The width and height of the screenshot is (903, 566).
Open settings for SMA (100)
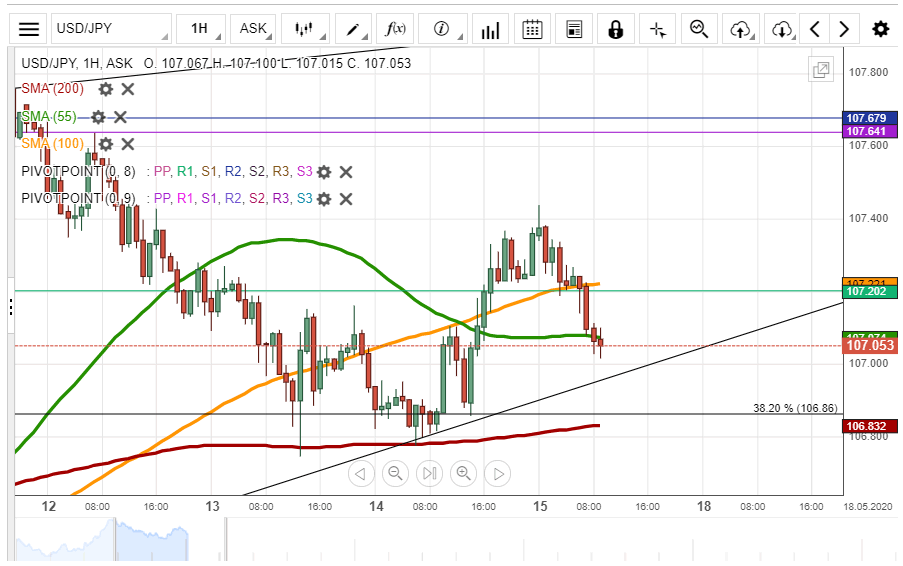click(x=105, y=144)
